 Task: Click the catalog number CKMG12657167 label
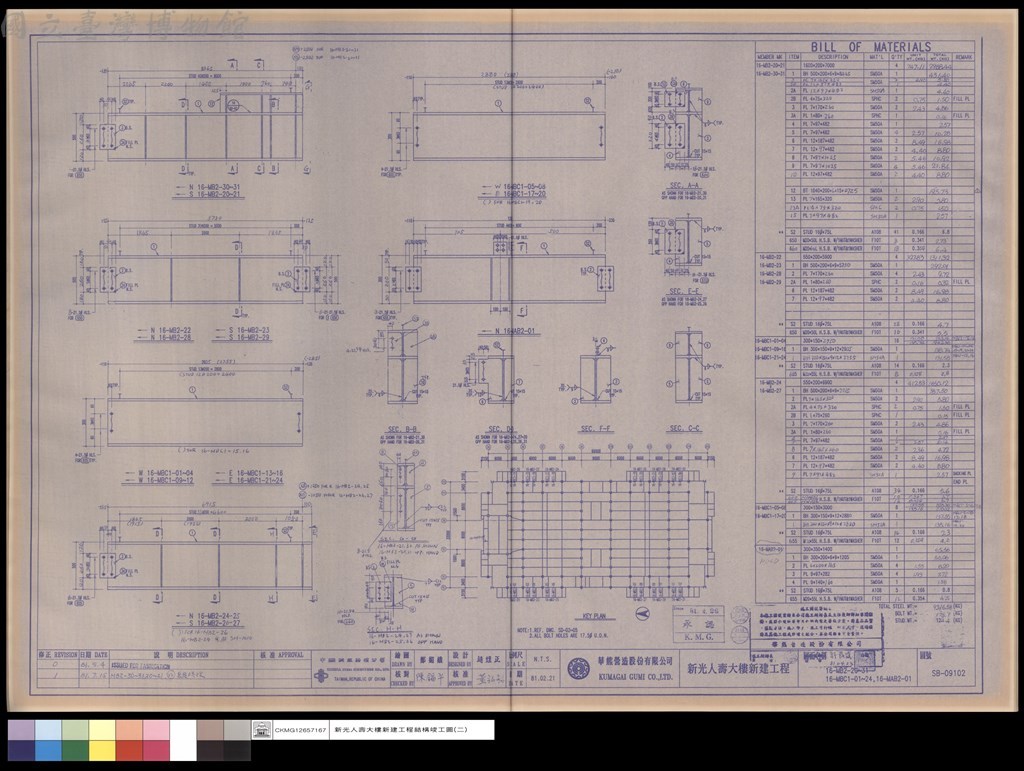(x=300, y=730)
